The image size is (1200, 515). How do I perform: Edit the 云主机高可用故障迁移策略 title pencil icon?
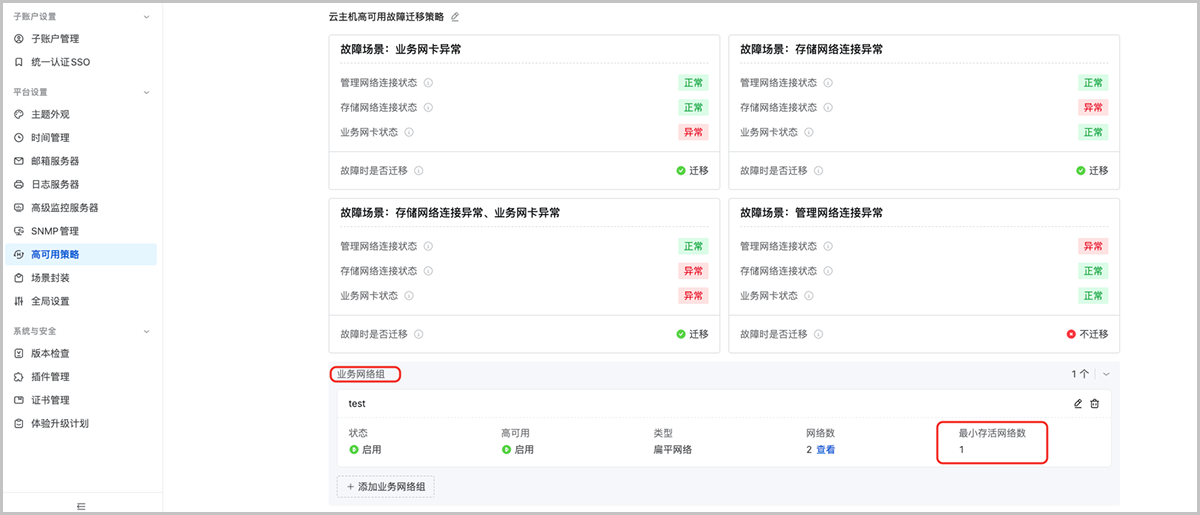(455, 17)
